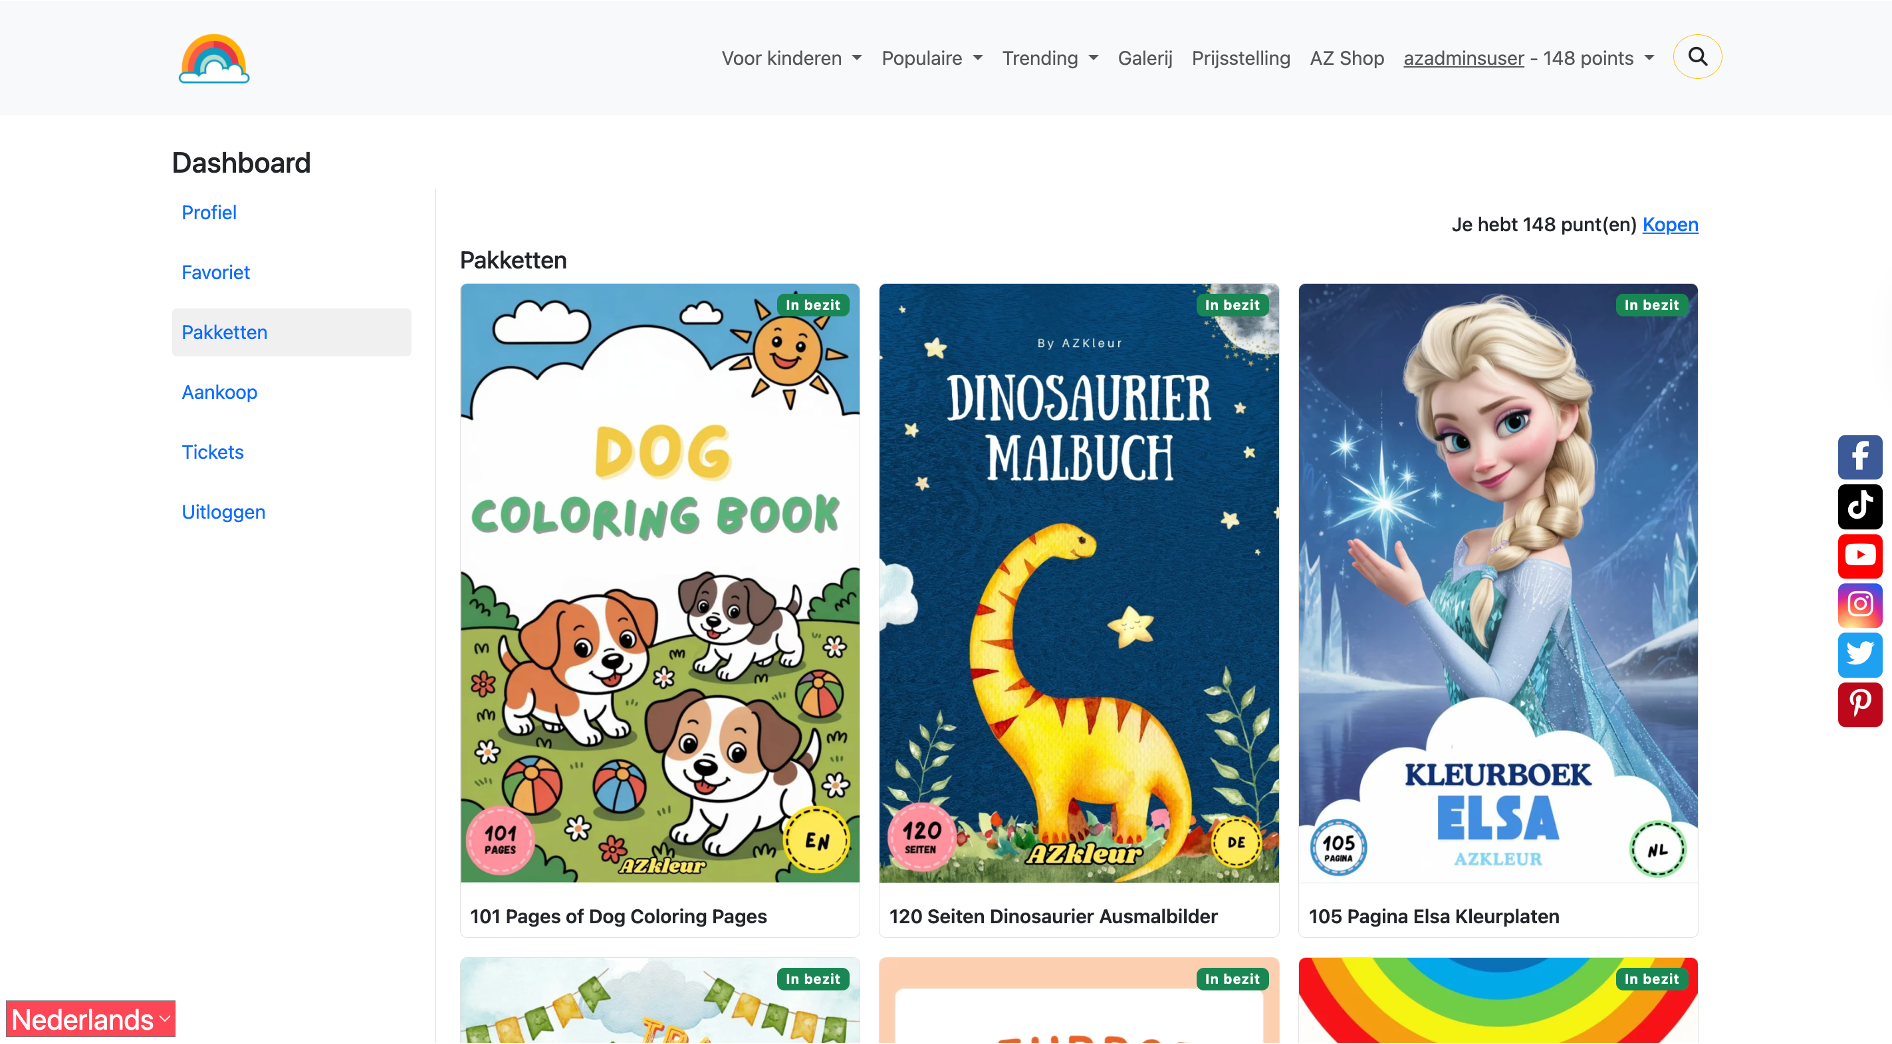Select Pakketten in the dashboard sidebar
The height and width of the screenshot is (1044, 1892).
point(291,332)
